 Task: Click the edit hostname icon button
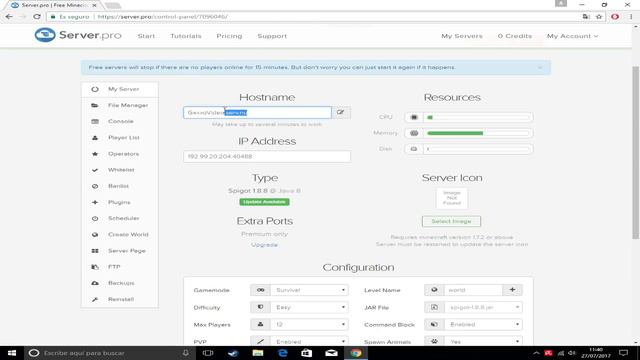tap(341, 112)
